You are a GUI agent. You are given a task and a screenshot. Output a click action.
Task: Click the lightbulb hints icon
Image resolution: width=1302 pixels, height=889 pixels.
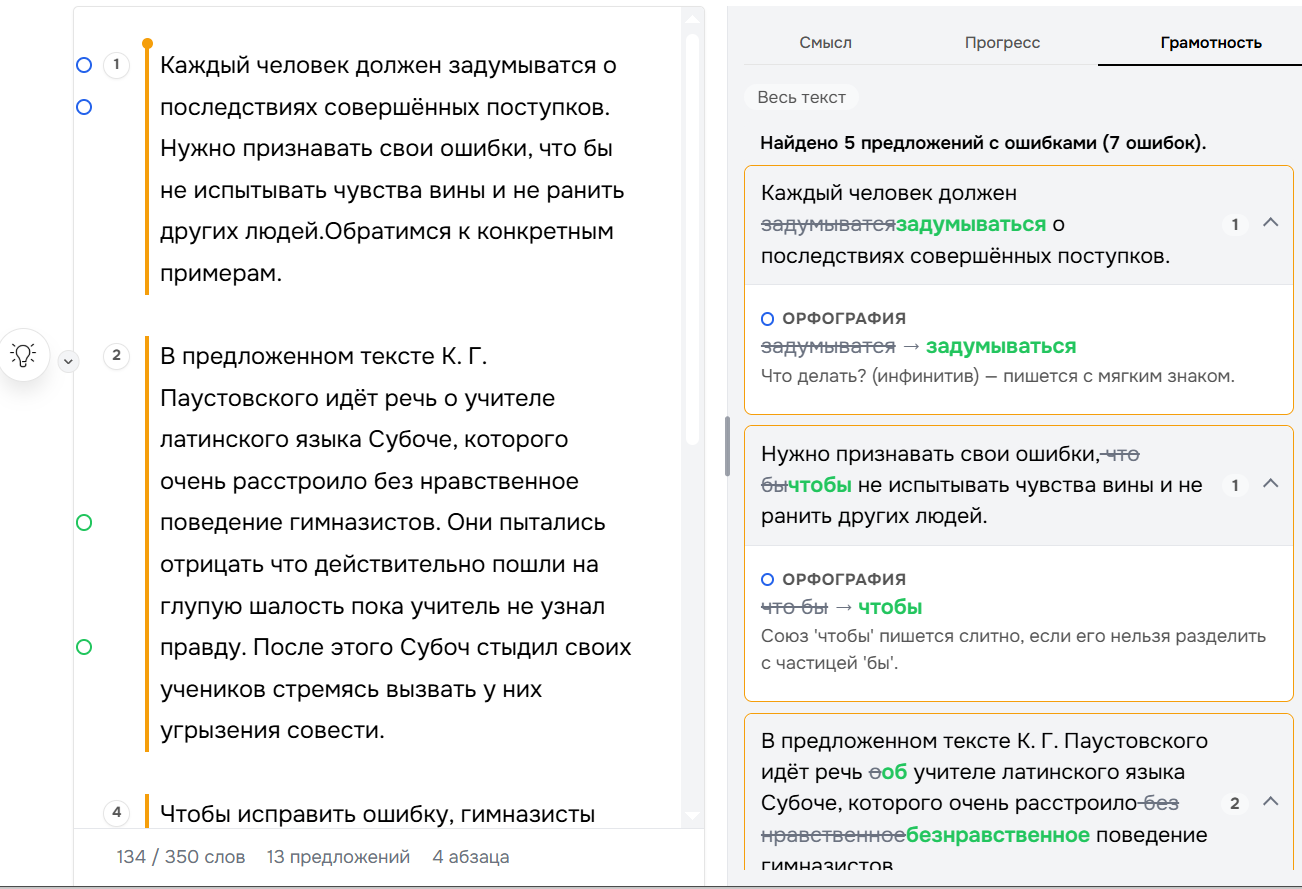click(x=25, y=354)
